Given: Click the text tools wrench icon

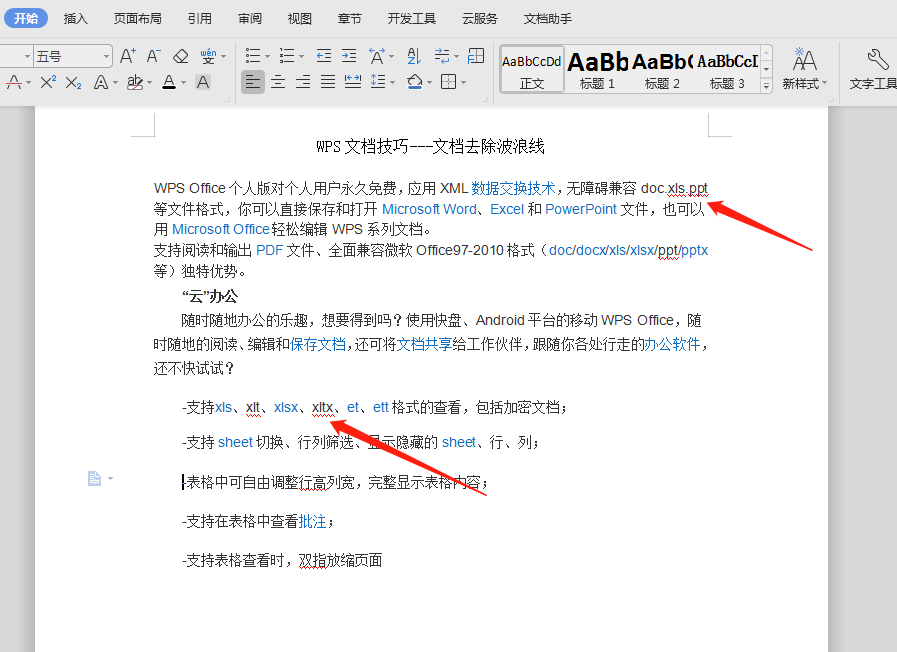Looking at the screenshot, I should coord(877,59).
